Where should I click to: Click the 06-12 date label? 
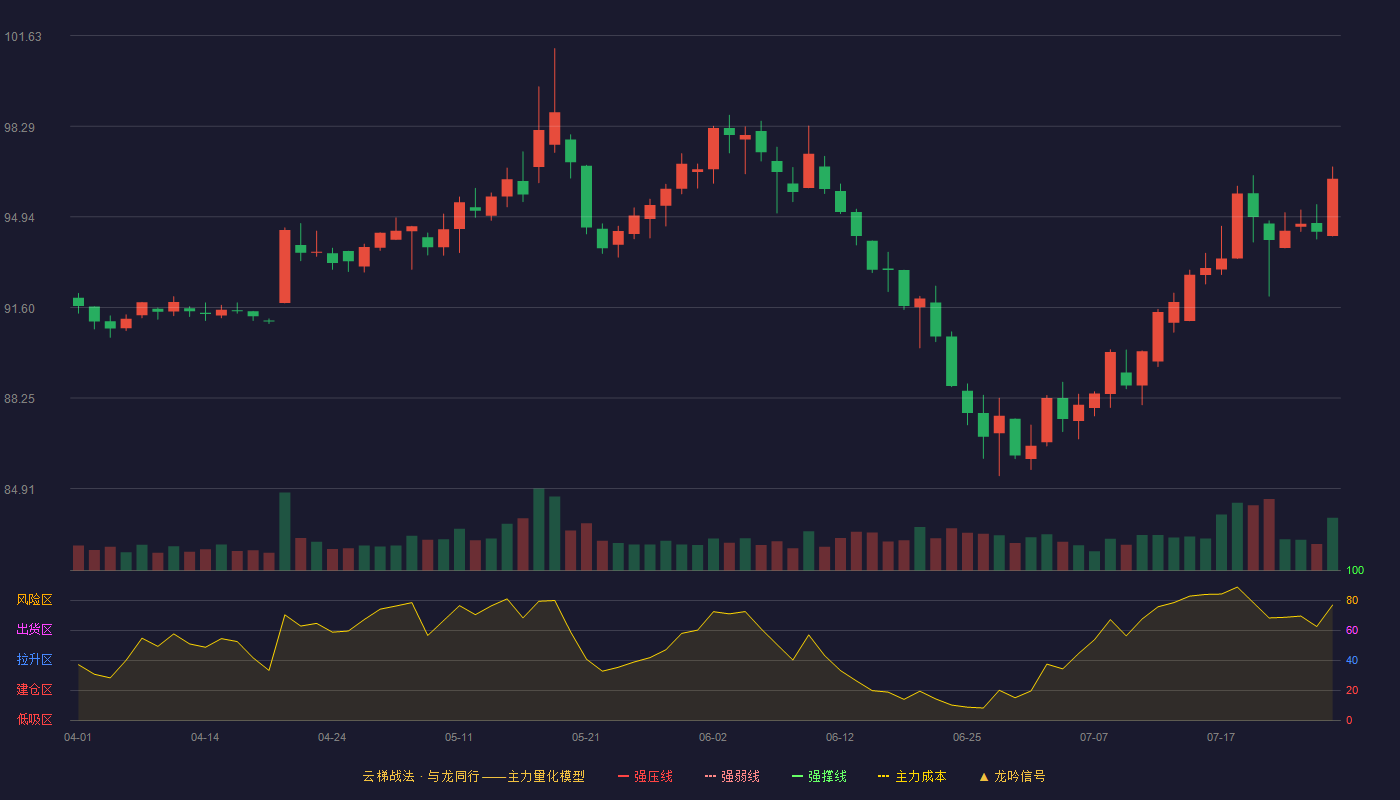840,737
